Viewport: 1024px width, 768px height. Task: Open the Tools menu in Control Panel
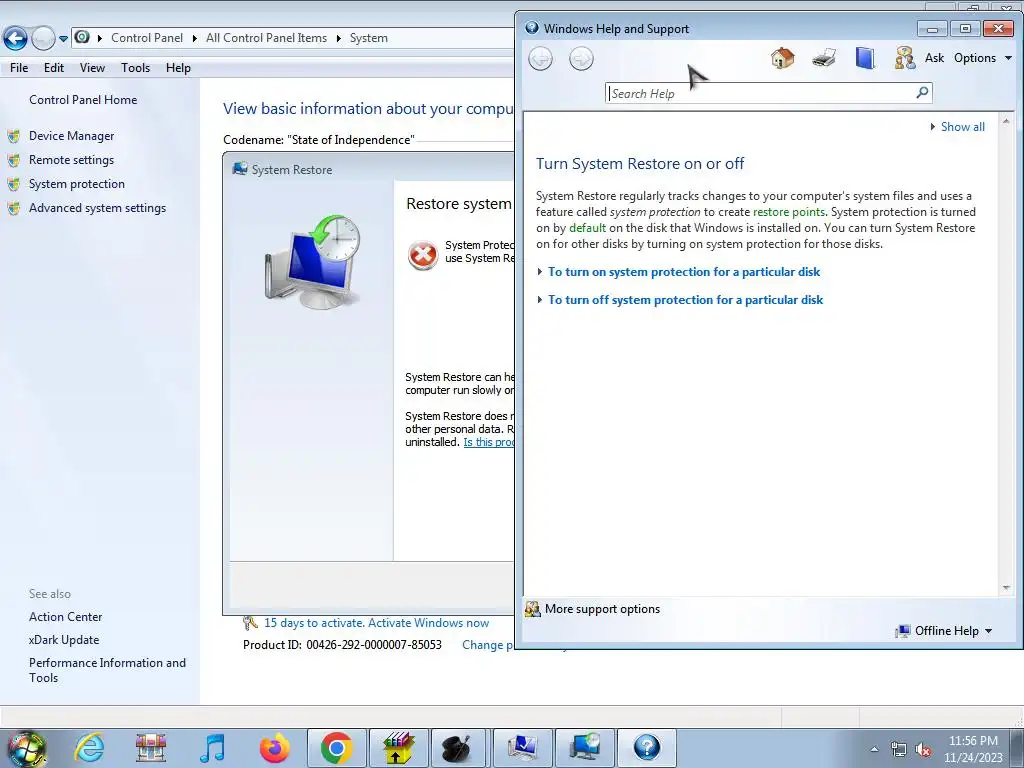tap(135, 68)
